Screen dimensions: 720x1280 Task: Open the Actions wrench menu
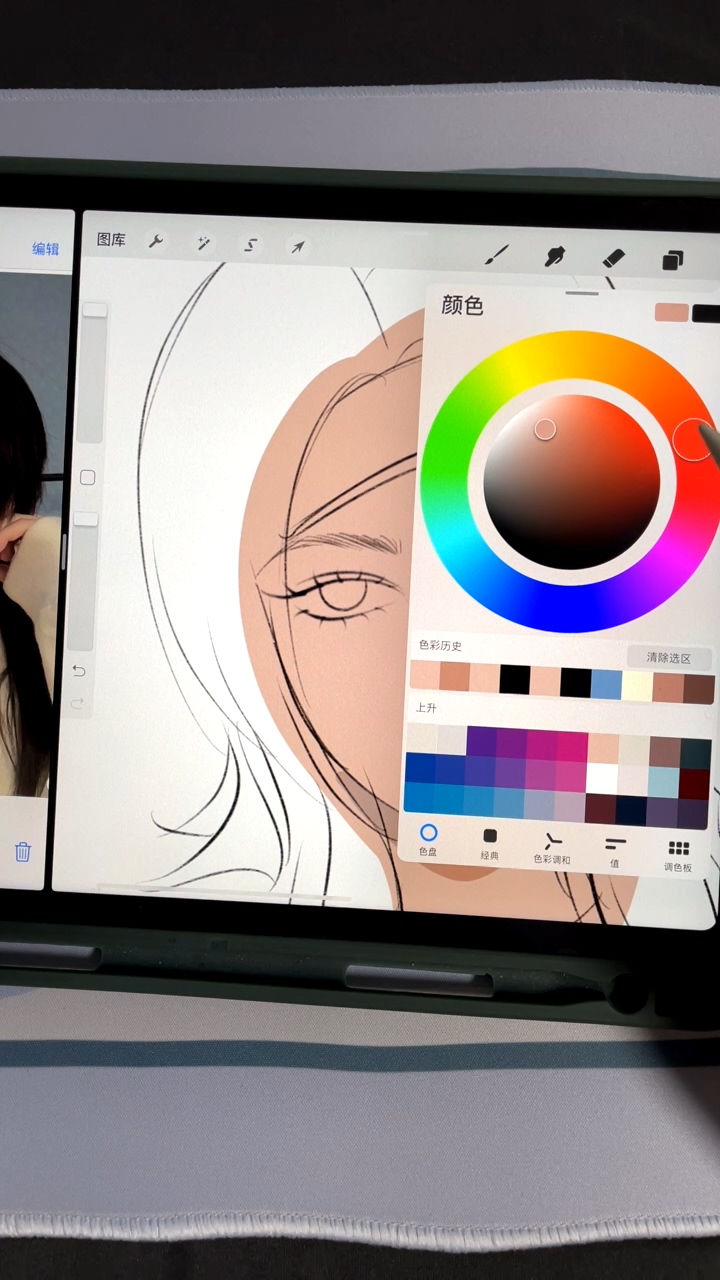click(156, 241)
